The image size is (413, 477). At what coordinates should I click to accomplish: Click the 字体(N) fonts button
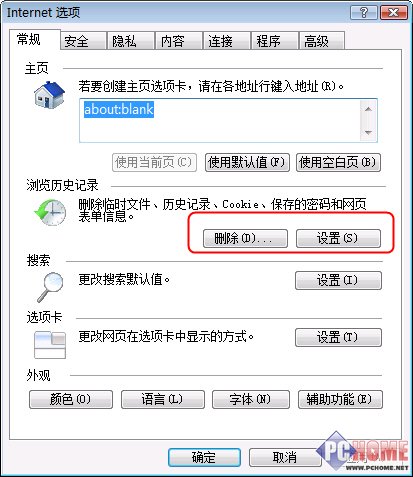pos(251,399)
